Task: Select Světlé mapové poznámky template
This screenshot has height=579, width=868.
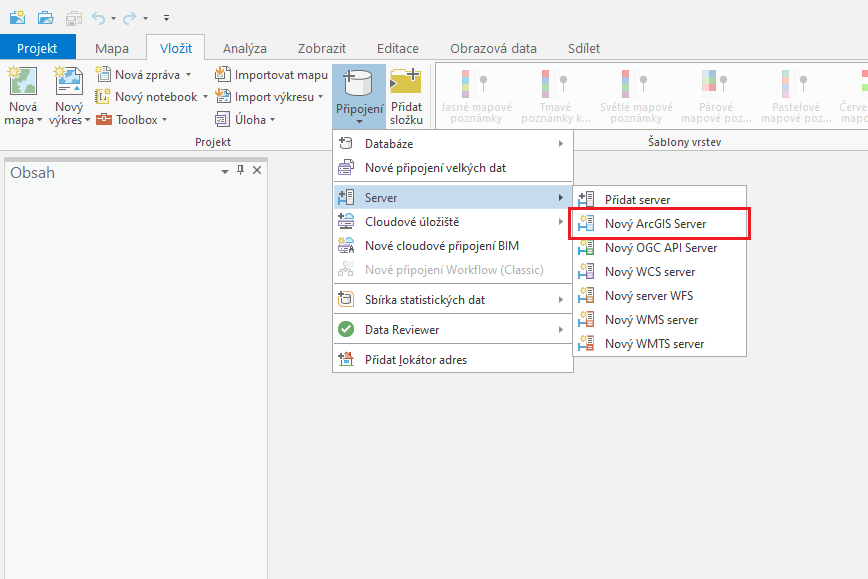Action: click(636, 95)
